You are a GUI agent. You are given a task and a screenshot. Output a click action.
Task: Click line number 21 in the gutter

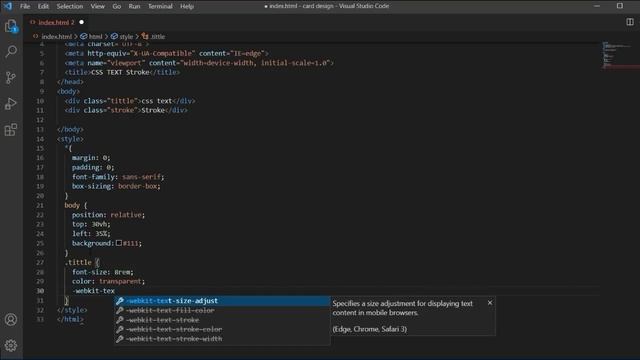coord(40,205)
